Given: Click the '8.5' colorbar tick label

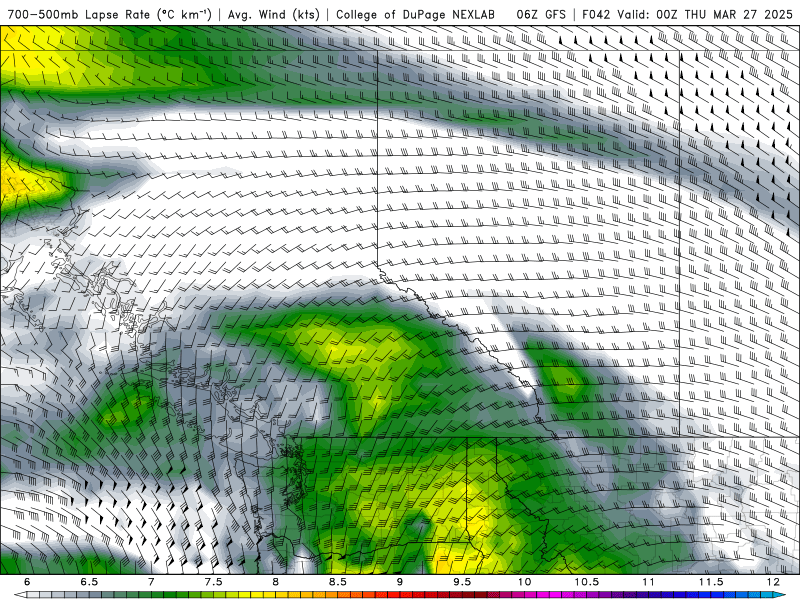Looking at the screenshot, I should [338, 582].
